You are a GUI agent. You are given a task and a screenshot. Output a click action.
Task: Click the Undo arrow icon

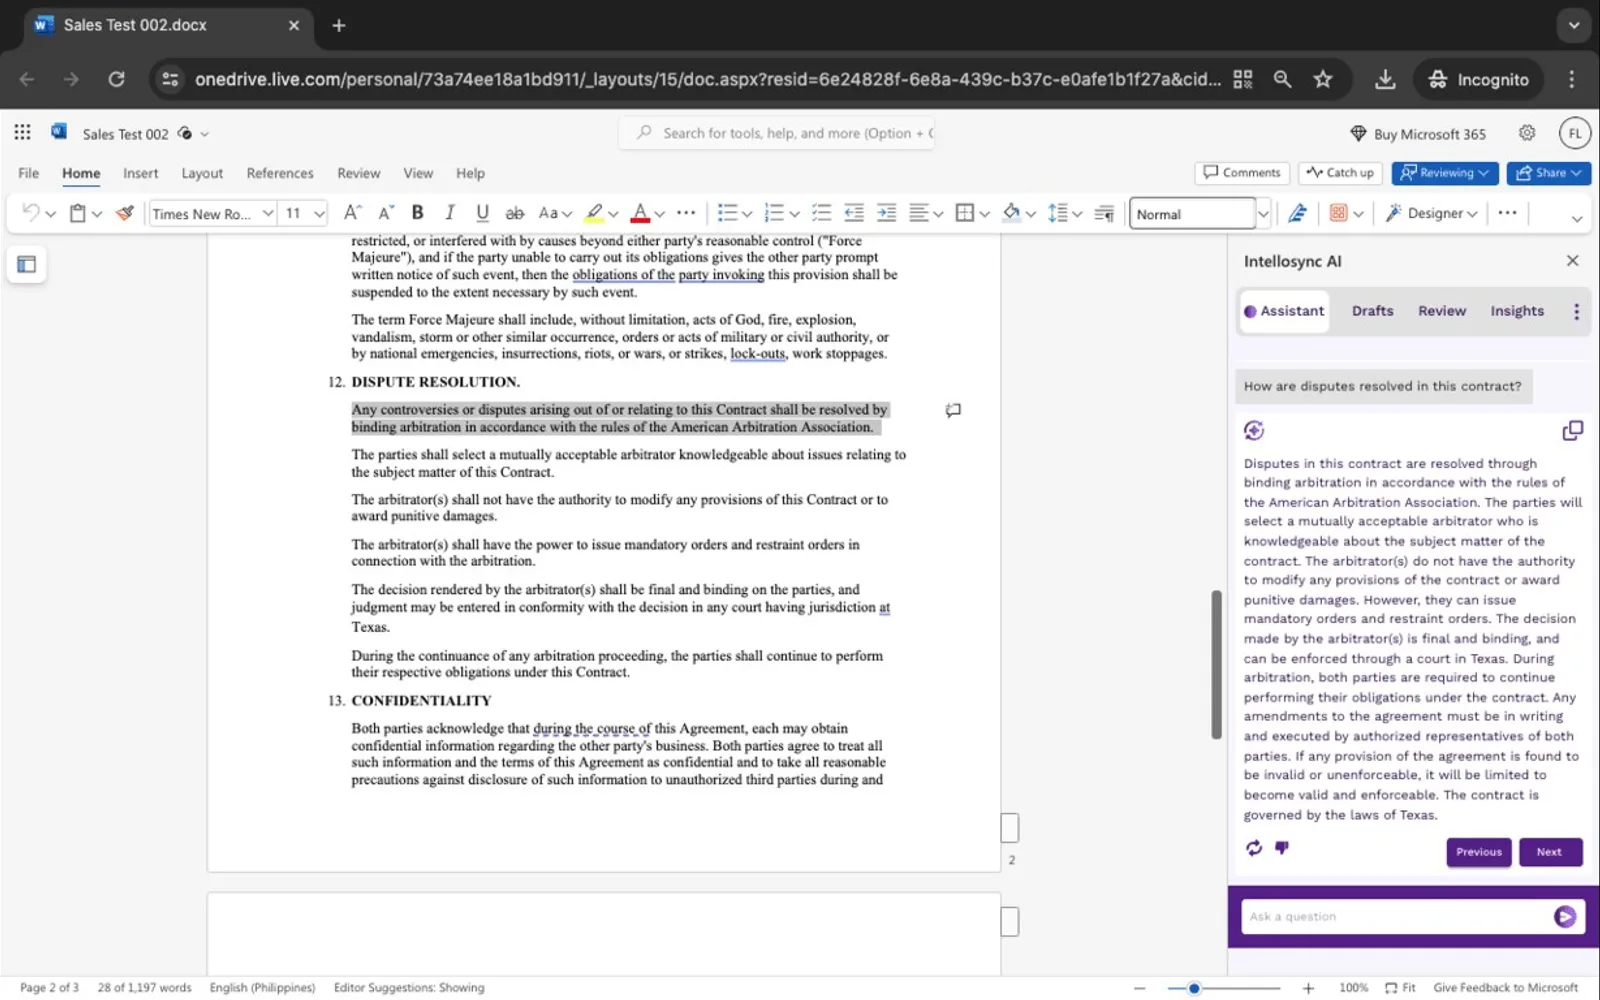[31, 213]
